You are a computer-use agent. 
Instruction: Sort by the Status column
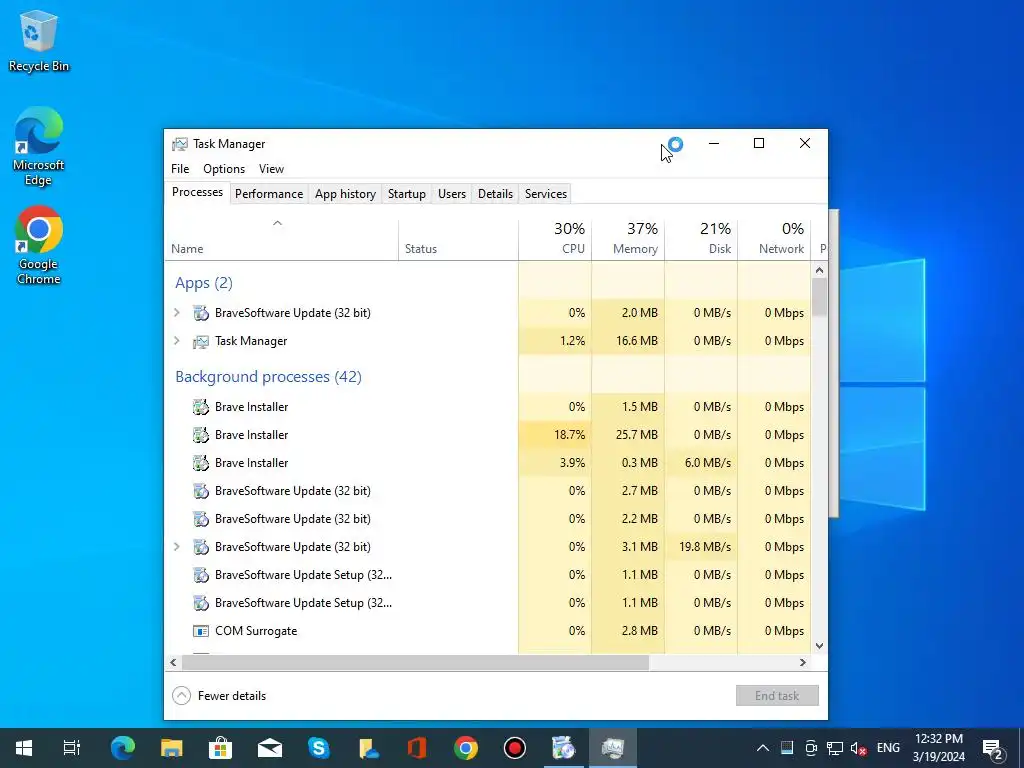click(x=458, y=240)
